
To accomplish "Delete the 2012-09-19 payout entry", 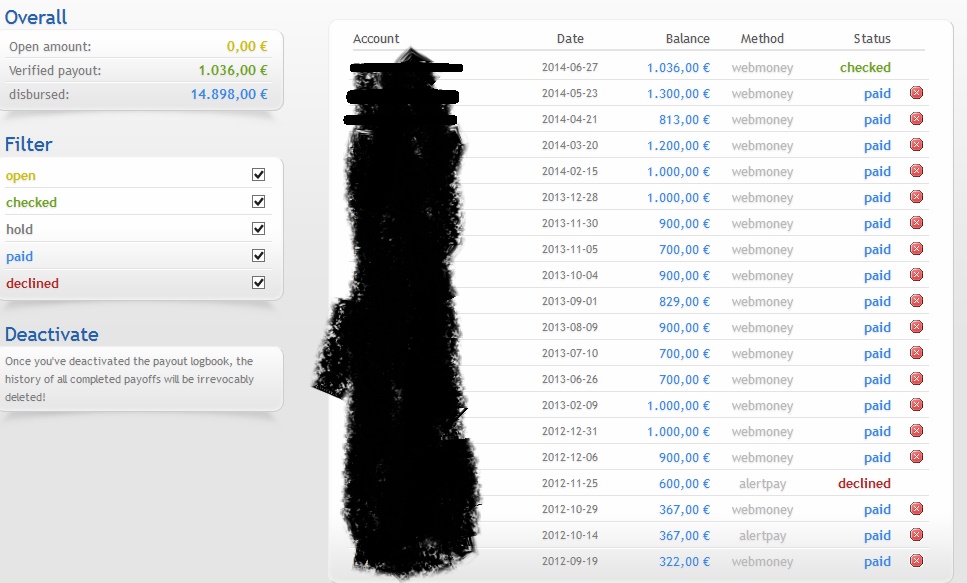I will tap(916, 561).
